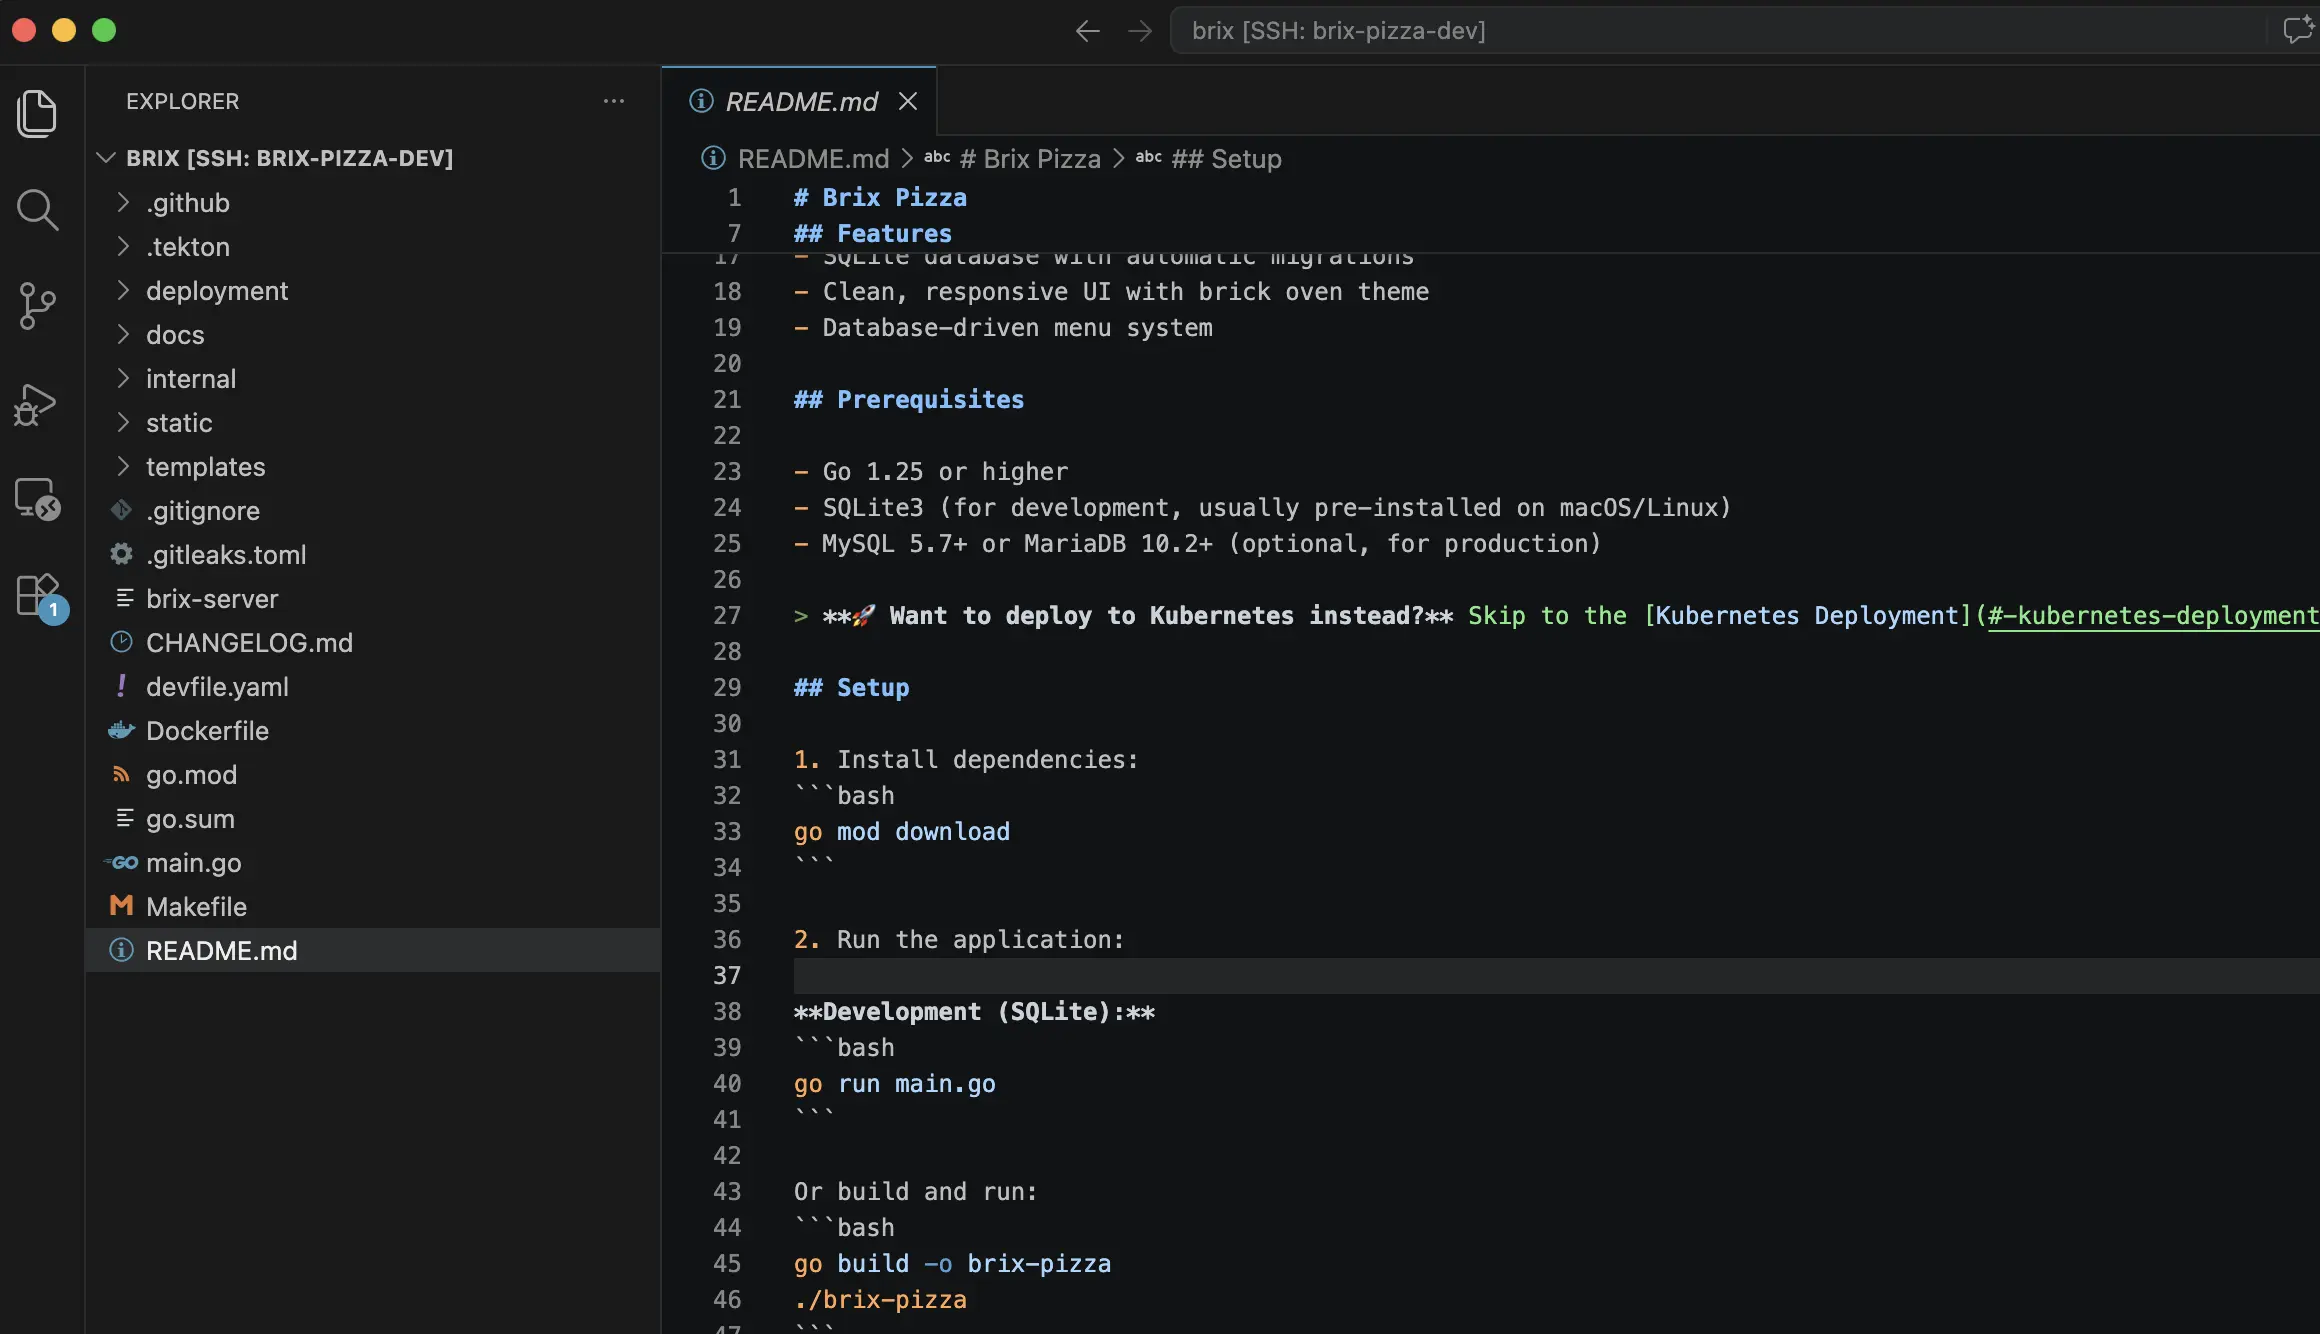Click the Makefile M icon
This screenshot has height=1334, width=2320.
coord(121,906)
